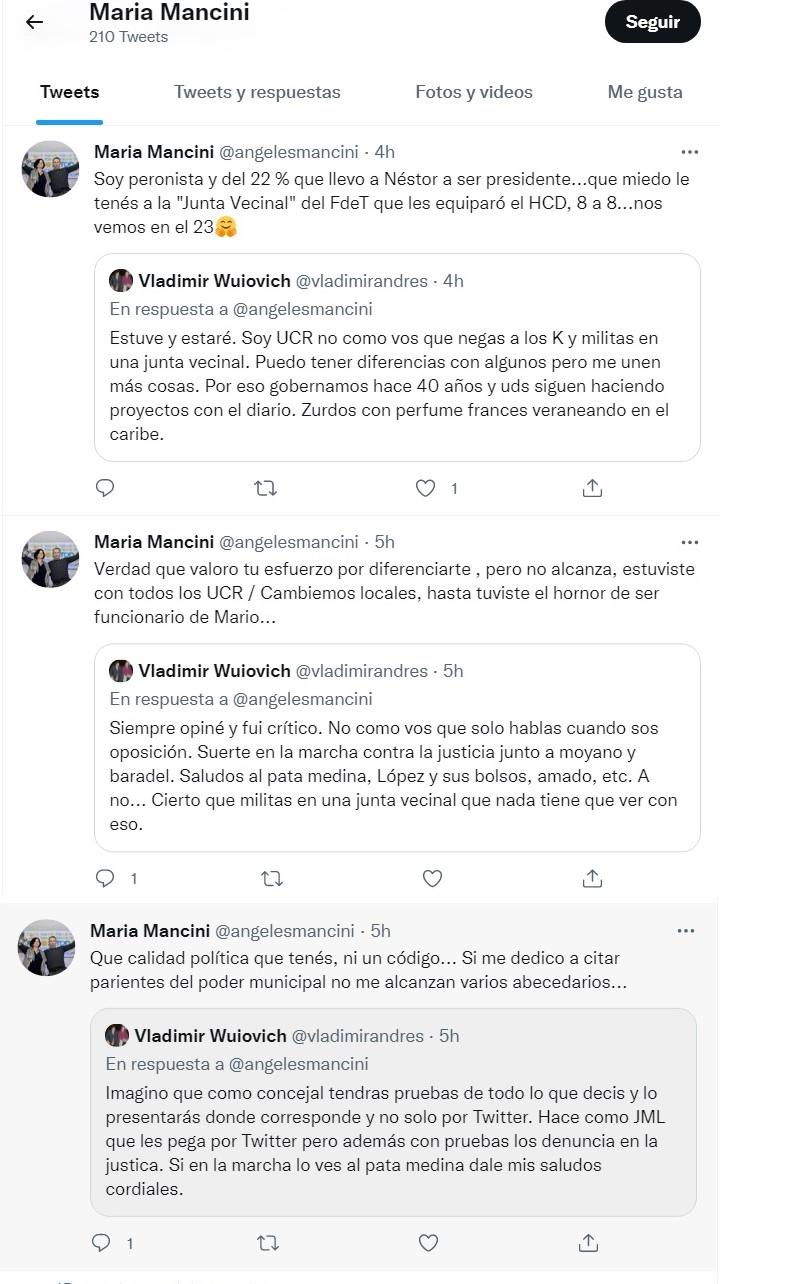Reply to the 'Soy peronista' tweet
This screenshot has width=812, height=1284.
pyautogui.click(x=105, y=488)
